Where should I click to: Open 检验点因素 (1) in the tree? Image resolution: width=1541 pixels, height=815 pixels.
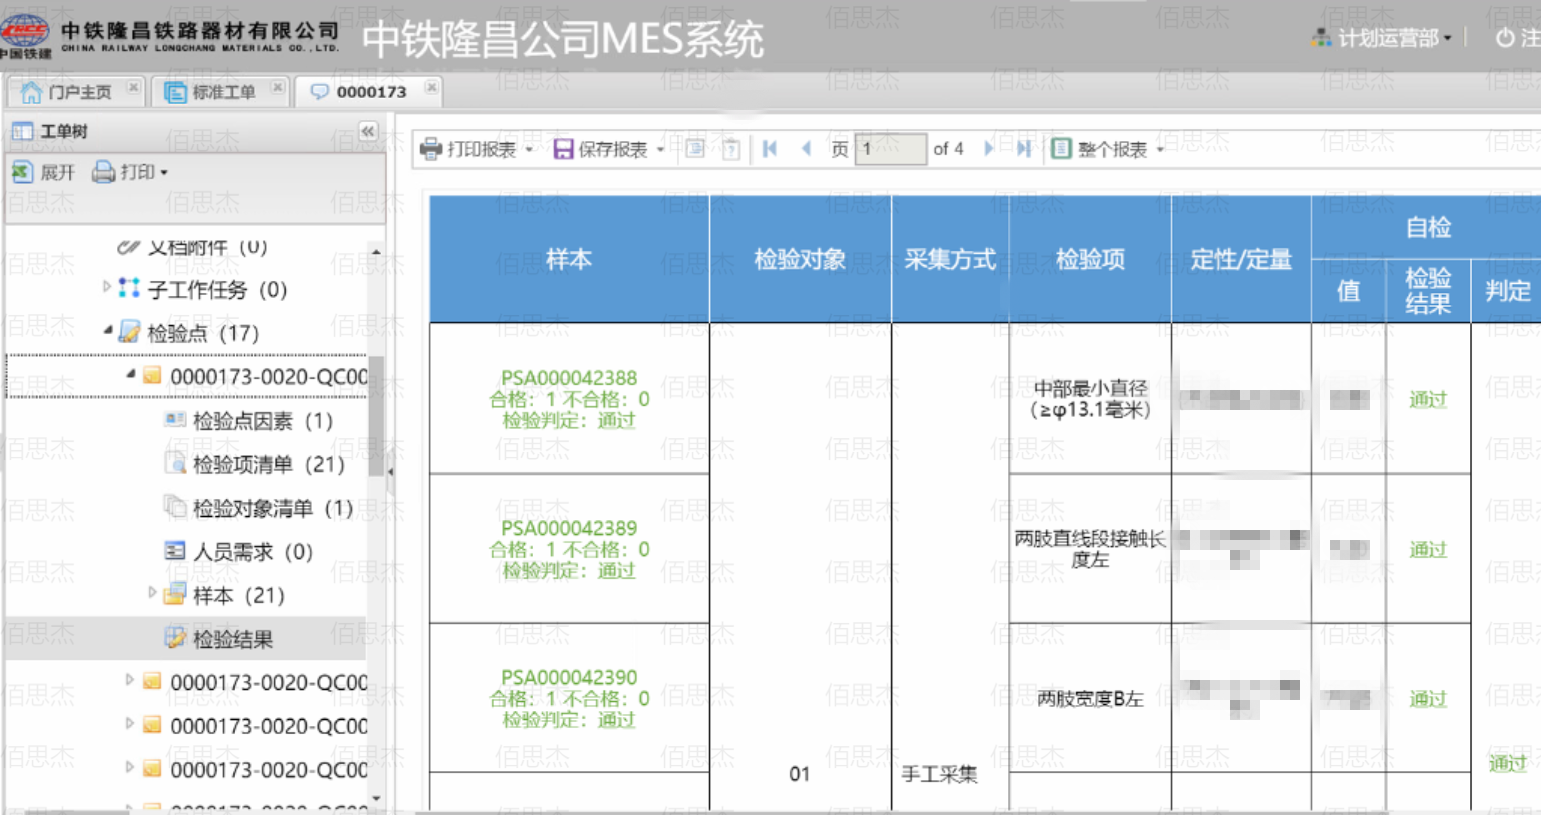pyautogui.click(x=263, y=421)
